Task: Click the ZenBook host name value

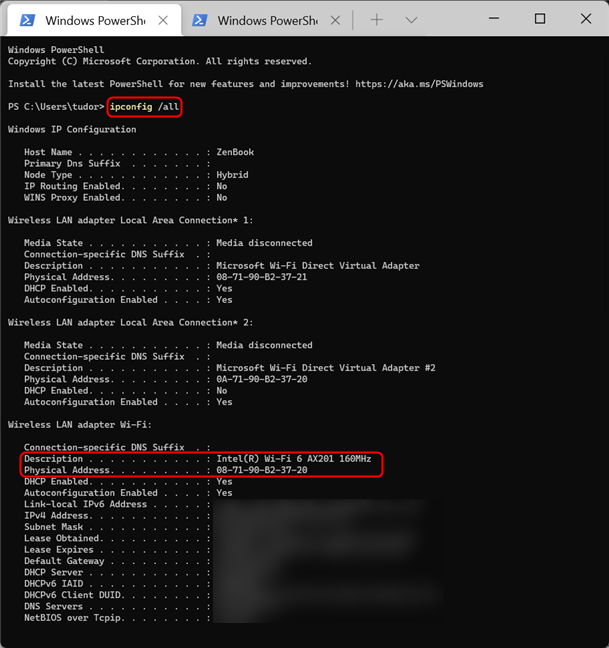Action: point(235,152)
